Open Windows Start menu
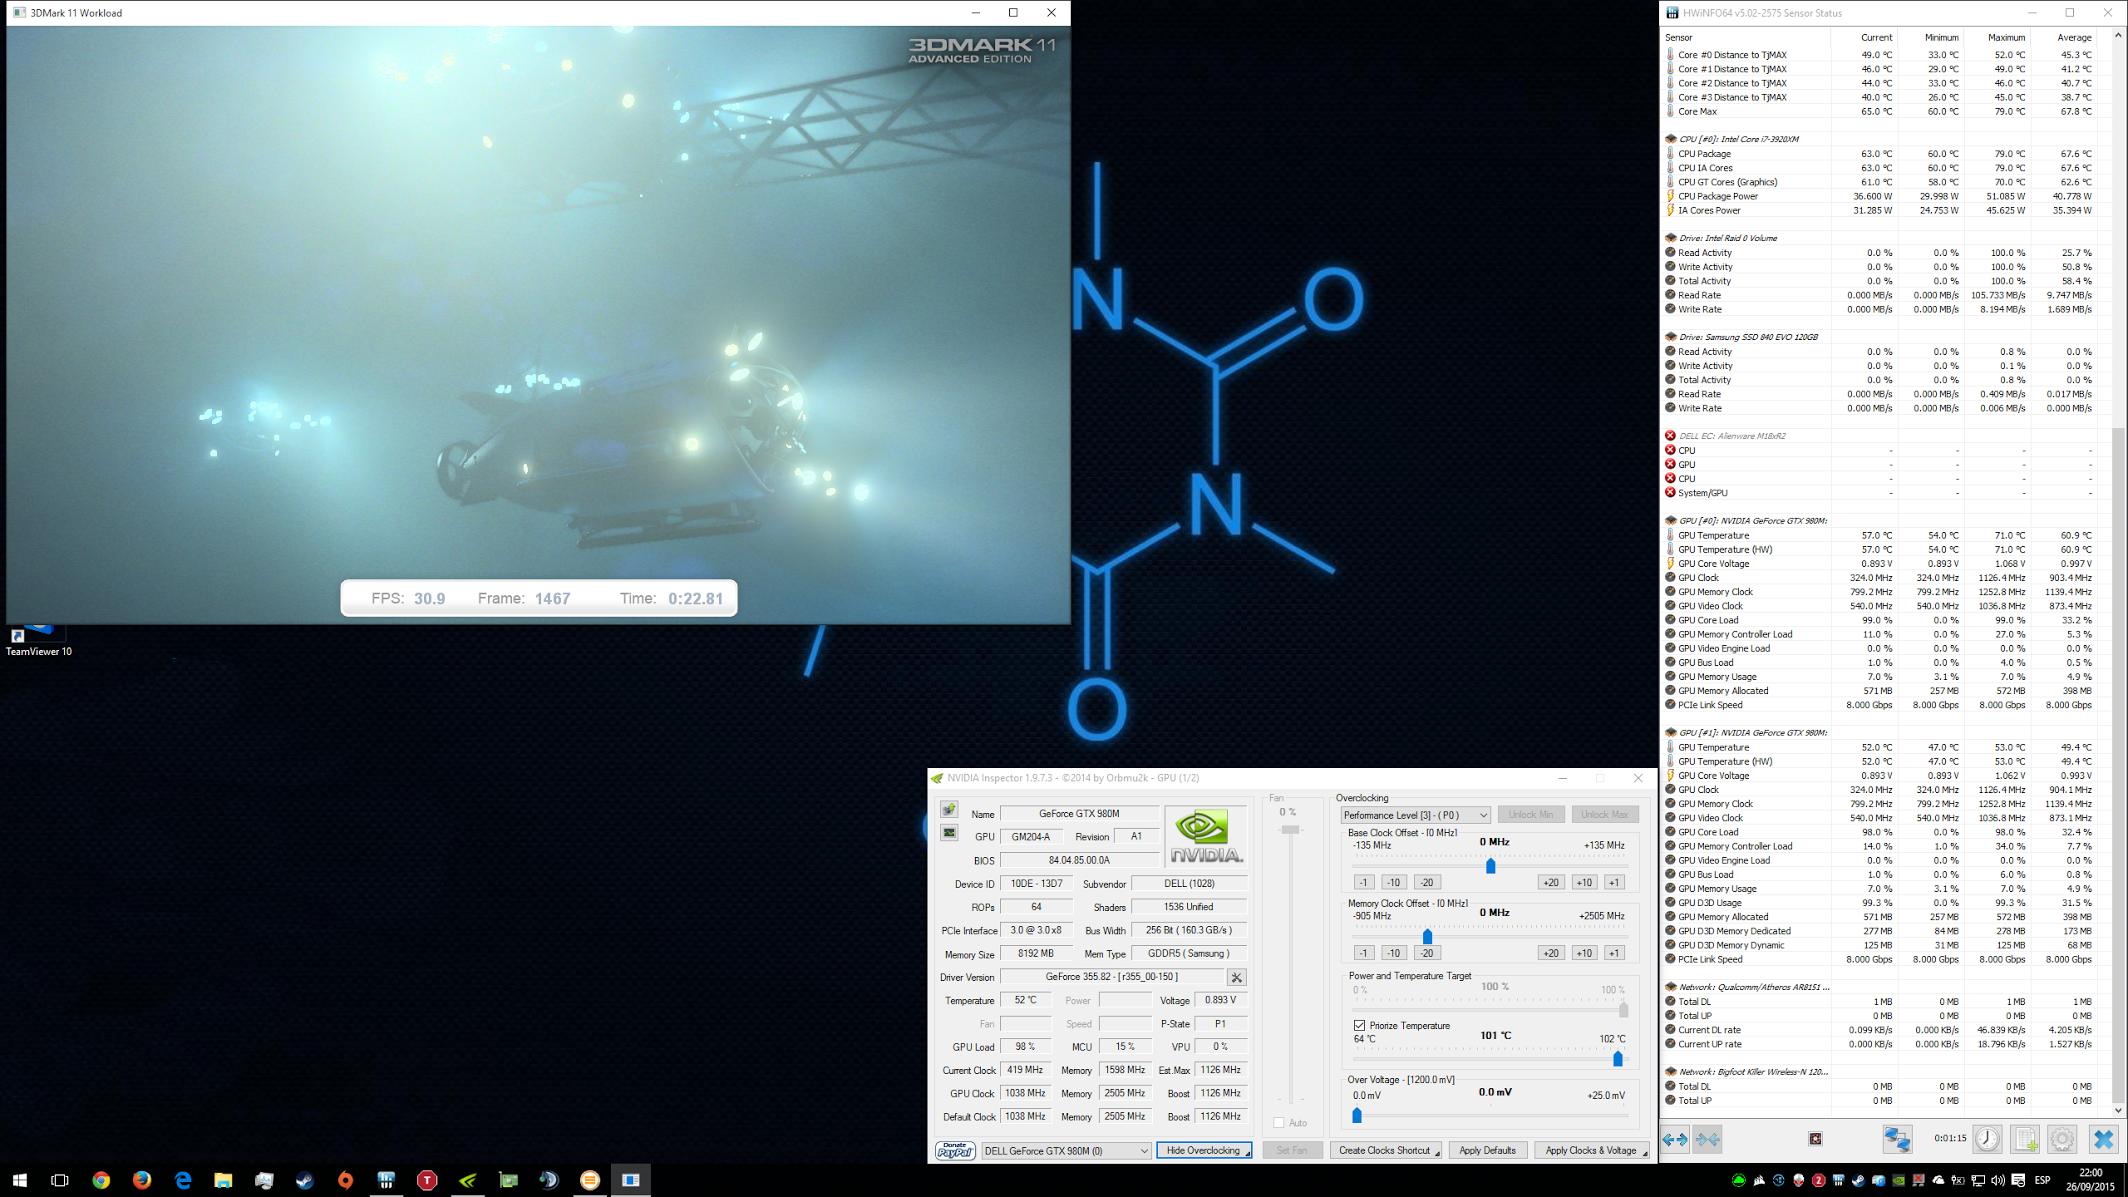Image resolution: width=2128 pixels, height=1197 pixels. click(x=19, y=1180)
